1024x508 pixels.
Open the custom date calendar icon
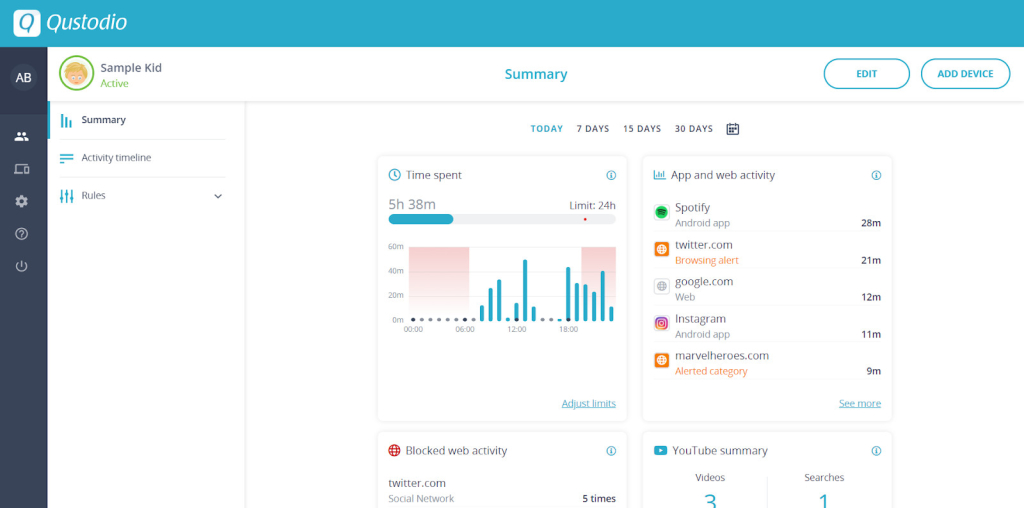[x=733, y=129]
